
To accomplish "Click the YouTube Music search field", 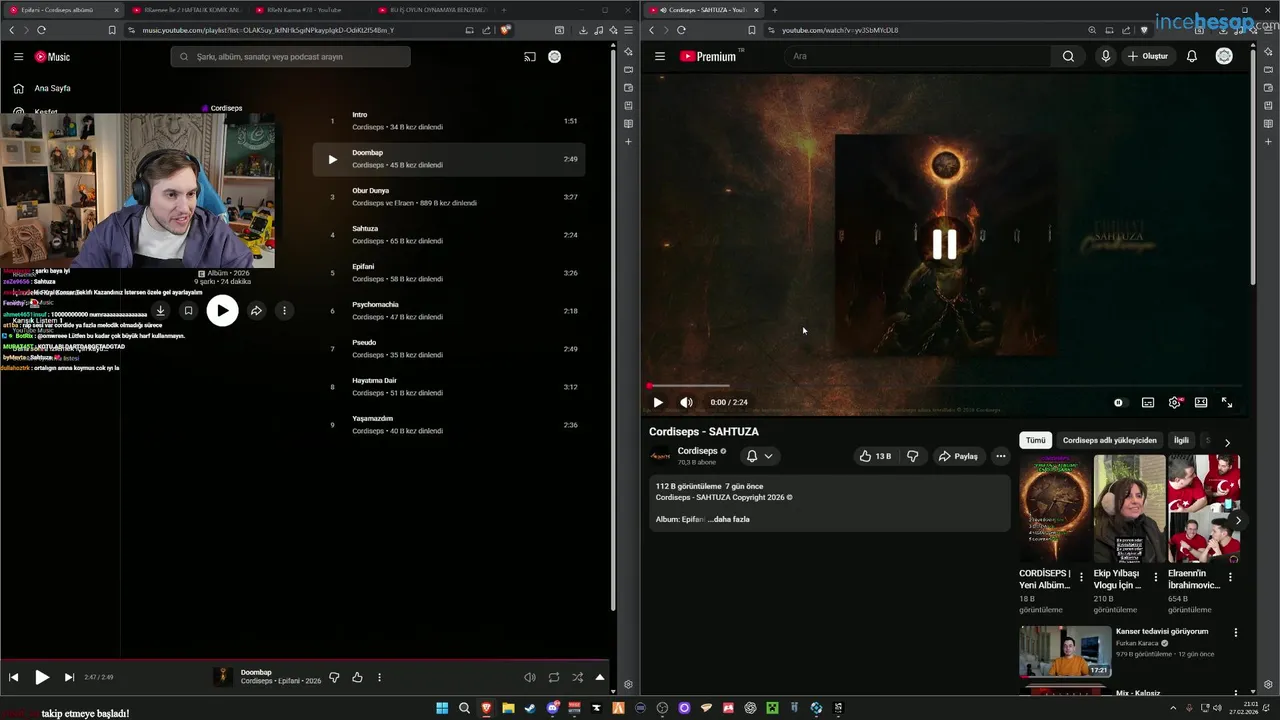I will pos(290,57).
